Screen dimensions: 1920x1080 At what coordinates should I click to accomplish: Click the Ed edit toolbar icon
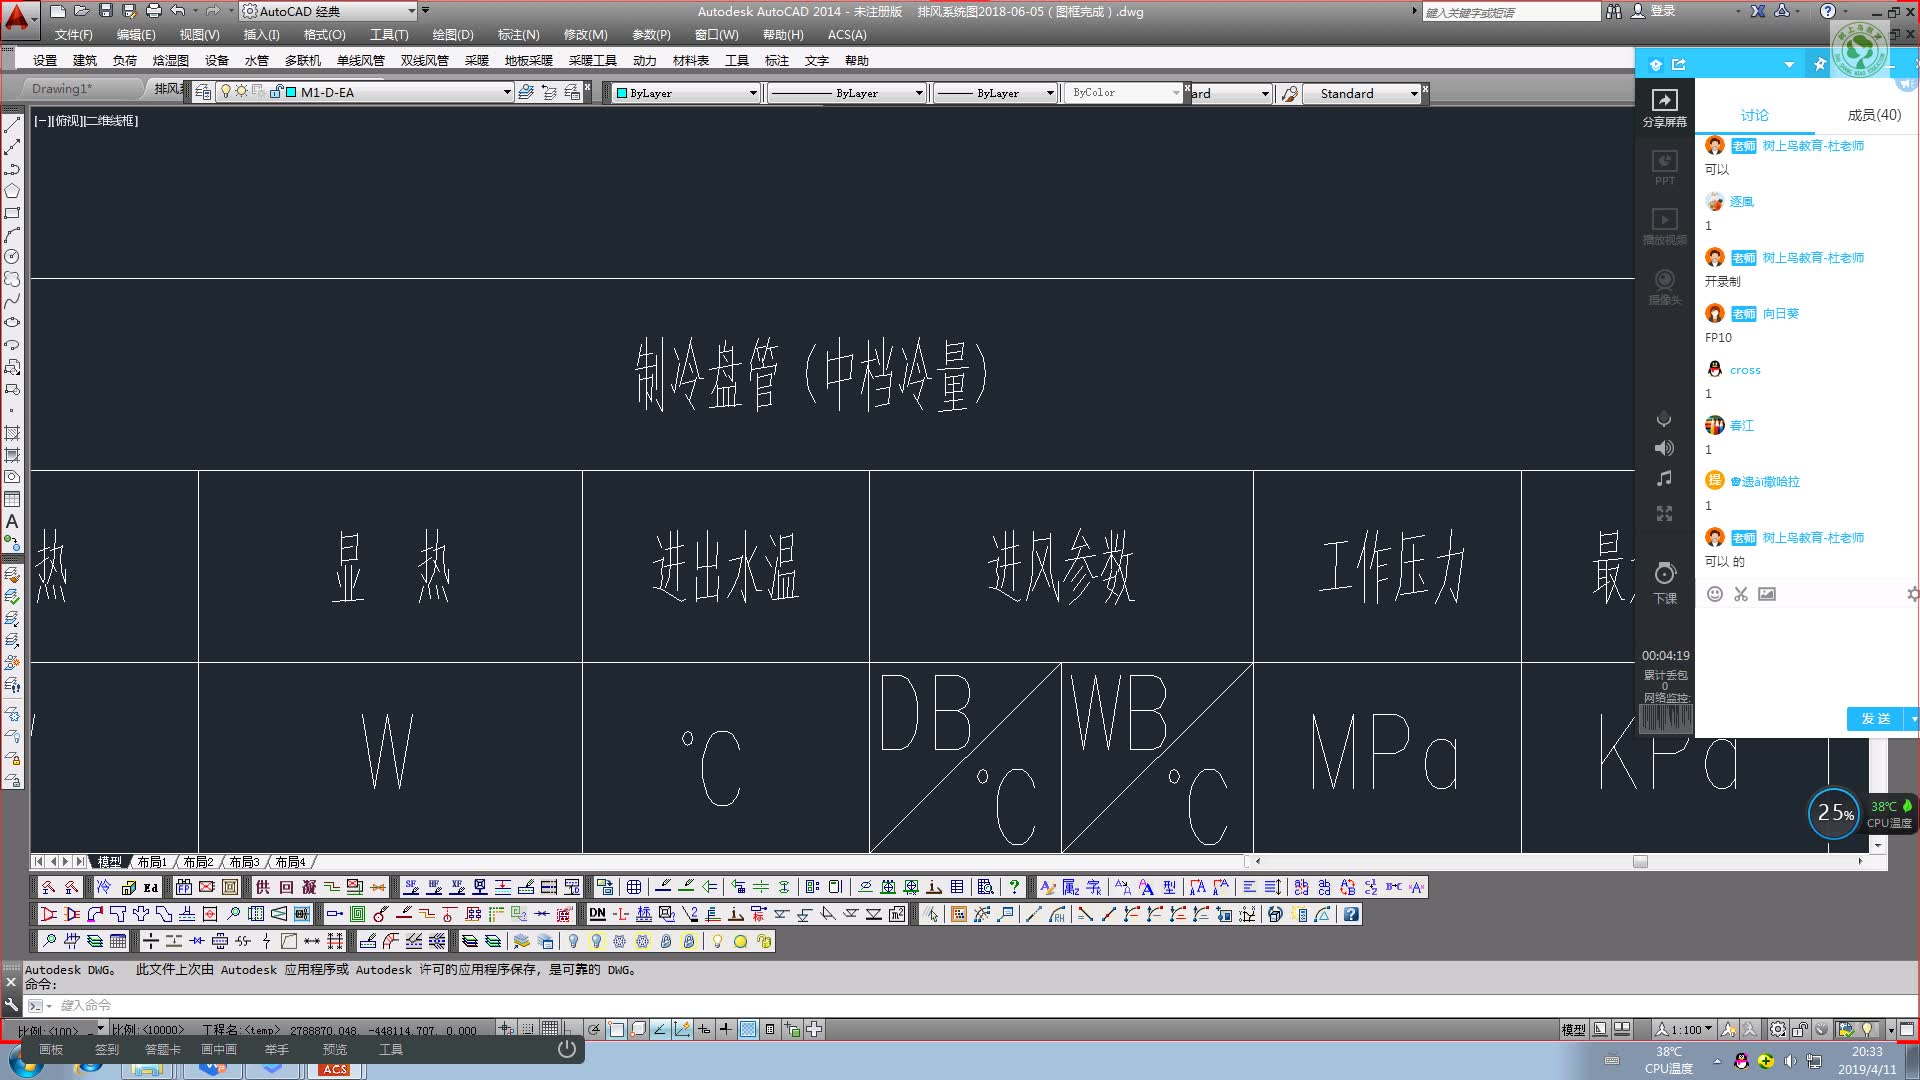click(150, 887)
